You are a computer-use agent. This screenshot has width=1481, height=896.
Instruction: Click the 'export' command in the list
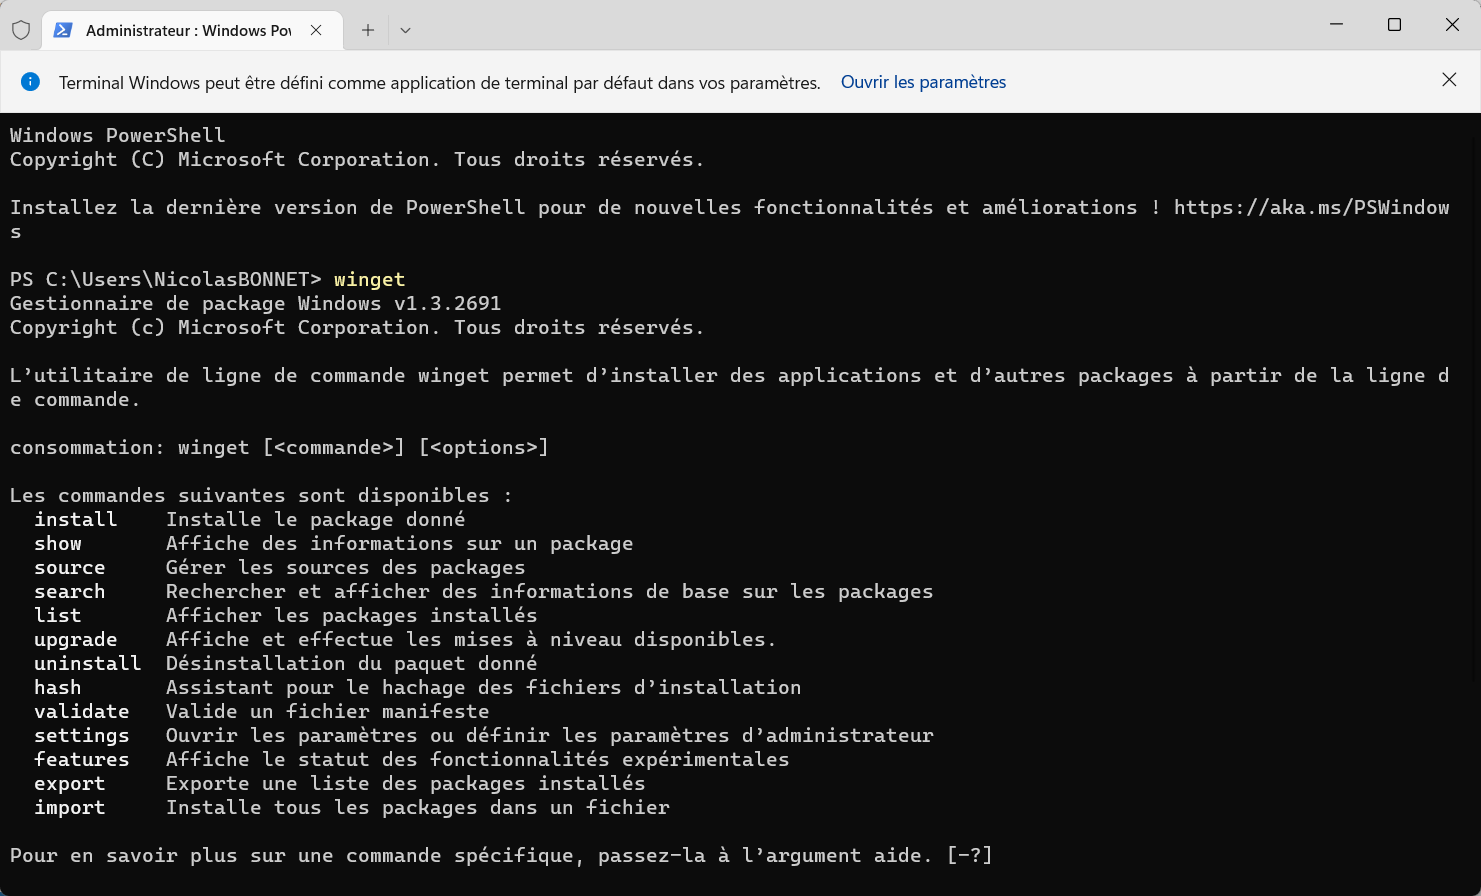click(70, 784)
